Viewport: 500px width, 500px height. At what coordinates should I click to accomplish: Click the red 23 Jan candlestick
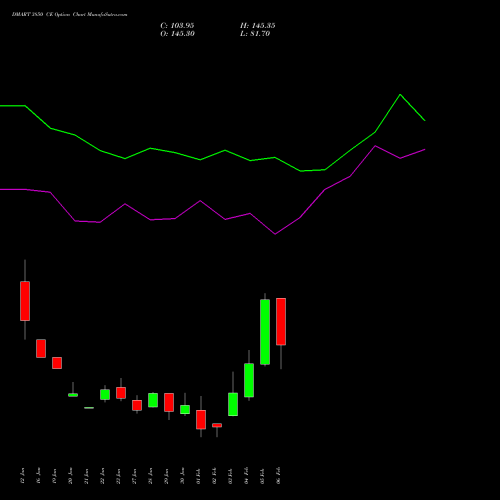pos(121,393)
